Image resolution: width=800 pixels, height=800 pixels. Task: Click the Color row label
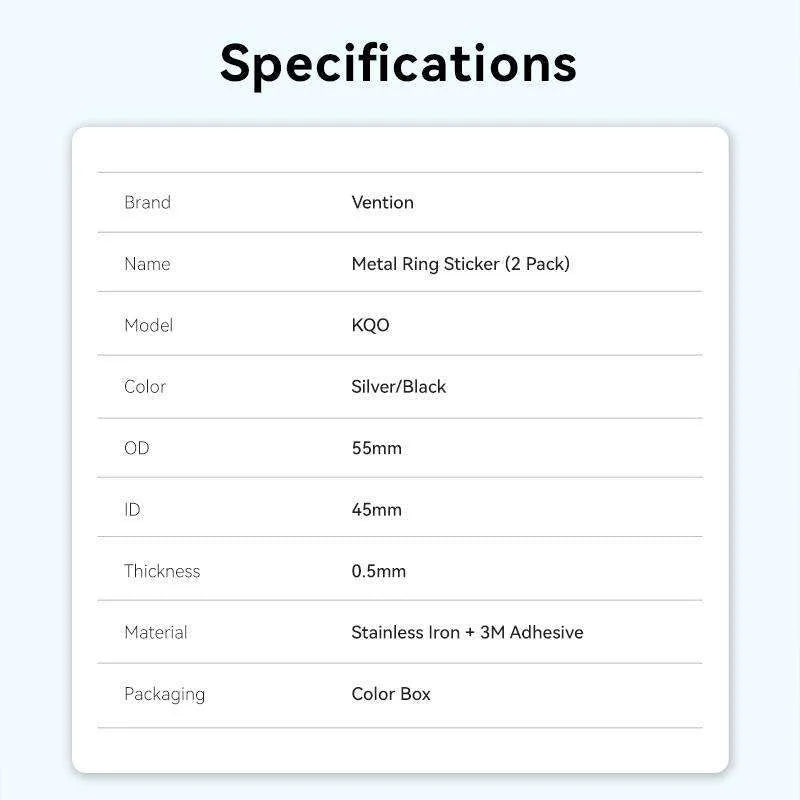pos(145,386)
